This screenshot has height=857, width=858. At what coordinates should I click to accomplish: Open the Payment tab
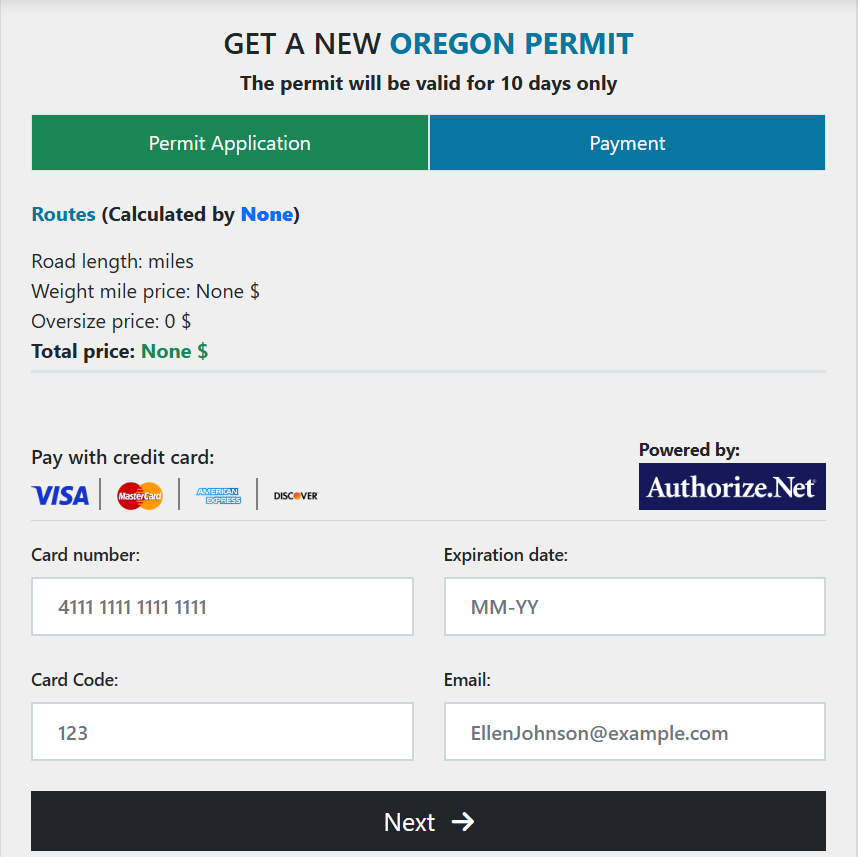(x=627, y=143)
